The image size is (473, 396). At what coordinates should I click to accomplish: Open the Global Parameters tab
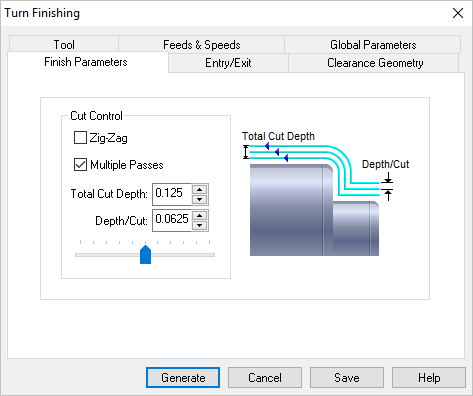373,44
